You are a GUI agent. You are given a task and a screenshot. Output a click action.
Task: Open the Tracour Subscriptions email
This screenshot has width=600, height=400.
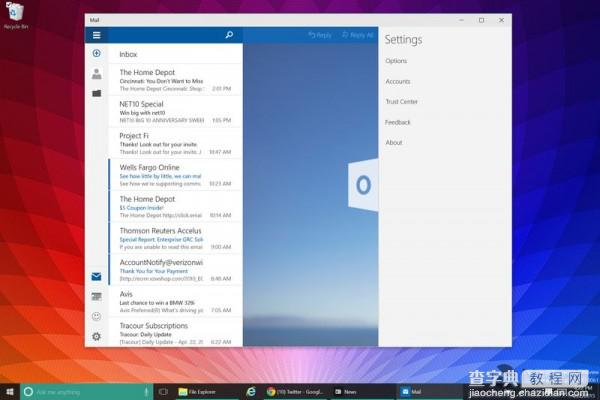tap(175, 333)
